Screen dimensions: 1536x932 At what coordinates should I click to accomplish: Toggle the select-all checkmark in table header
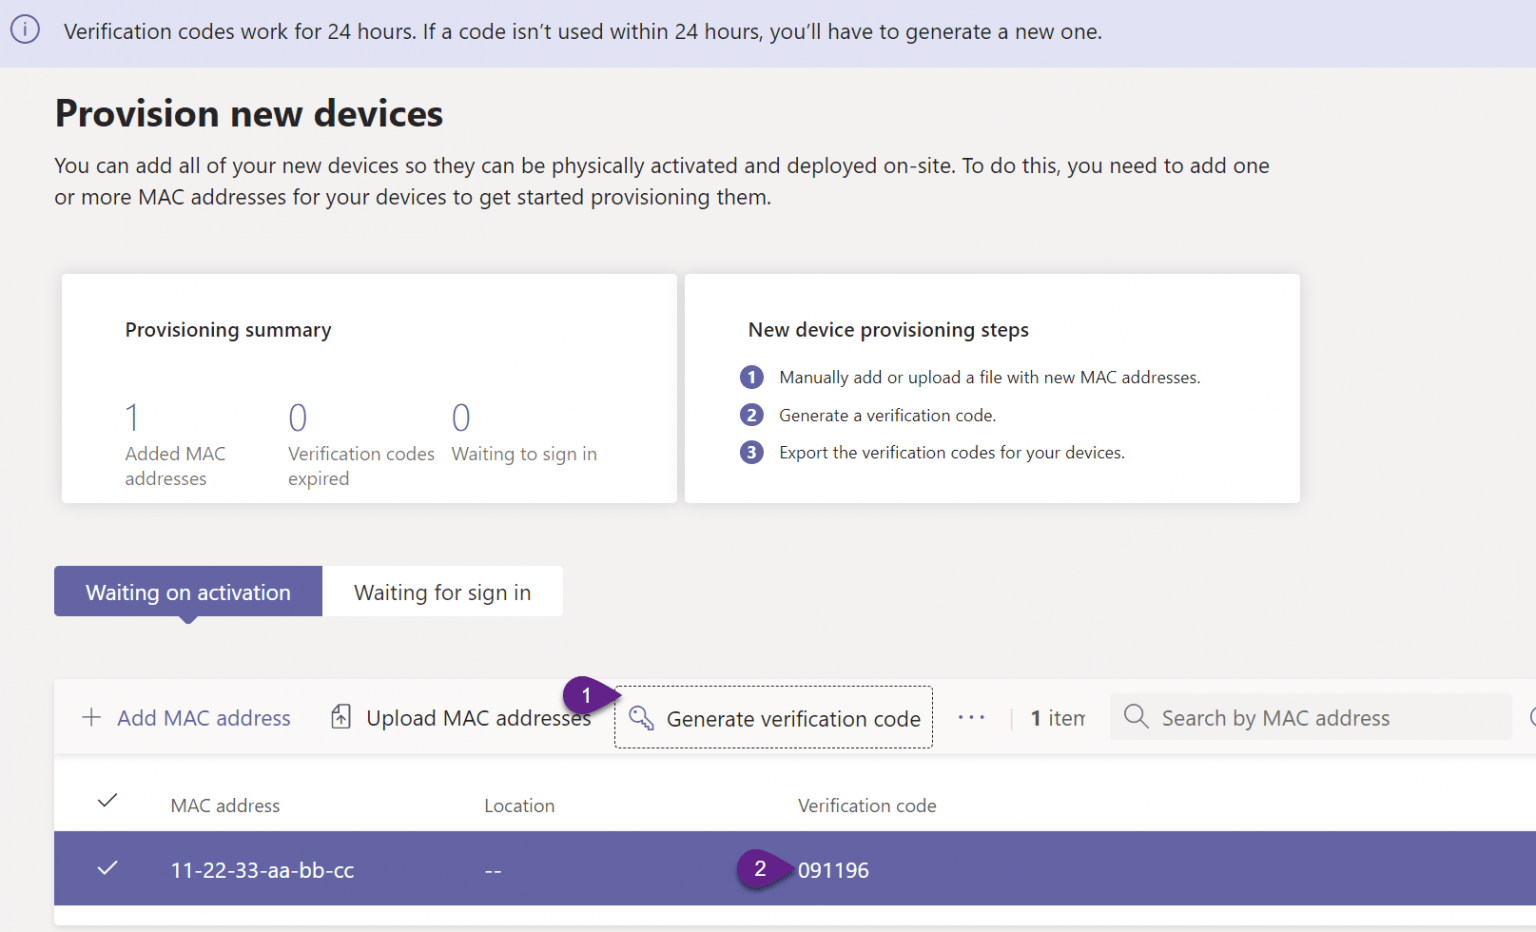click(x=107, y=800)
